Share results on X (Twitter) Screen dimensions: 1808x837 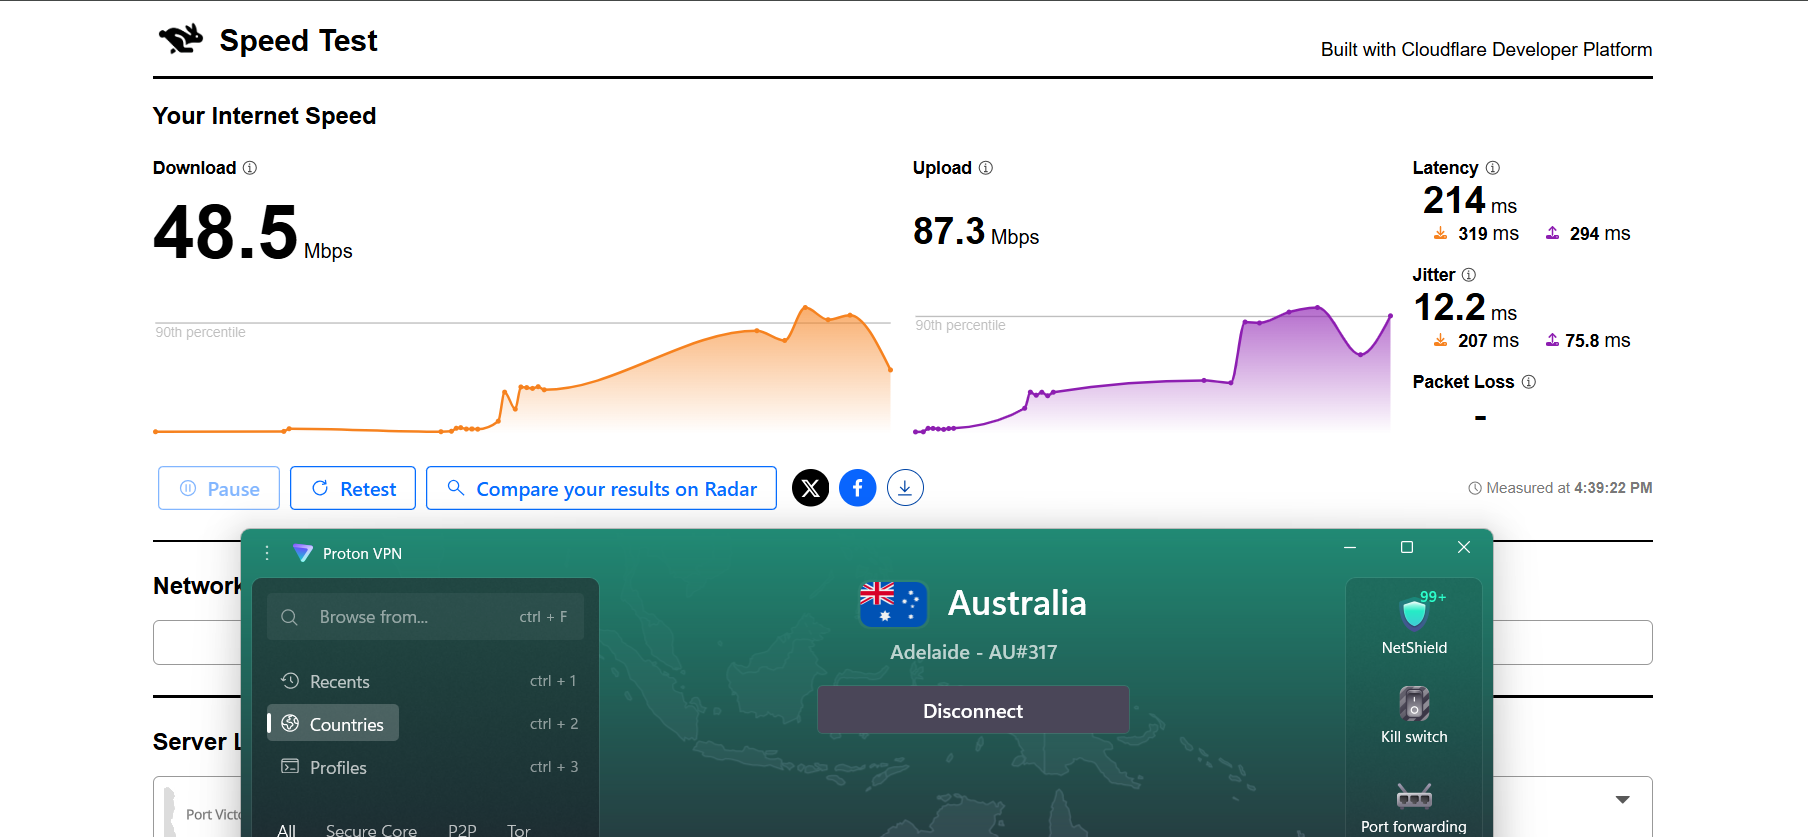coord(811,488)
